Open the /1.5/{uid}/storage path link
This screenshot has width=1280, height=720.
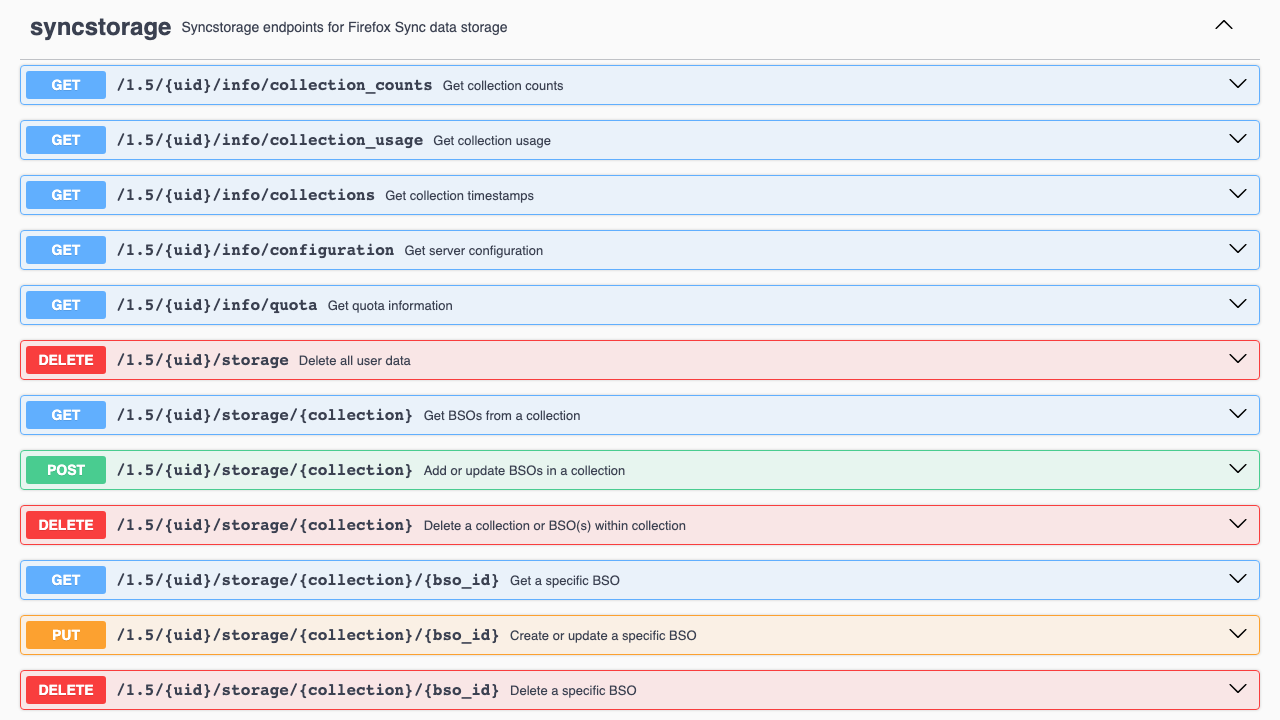pos(202,360)
